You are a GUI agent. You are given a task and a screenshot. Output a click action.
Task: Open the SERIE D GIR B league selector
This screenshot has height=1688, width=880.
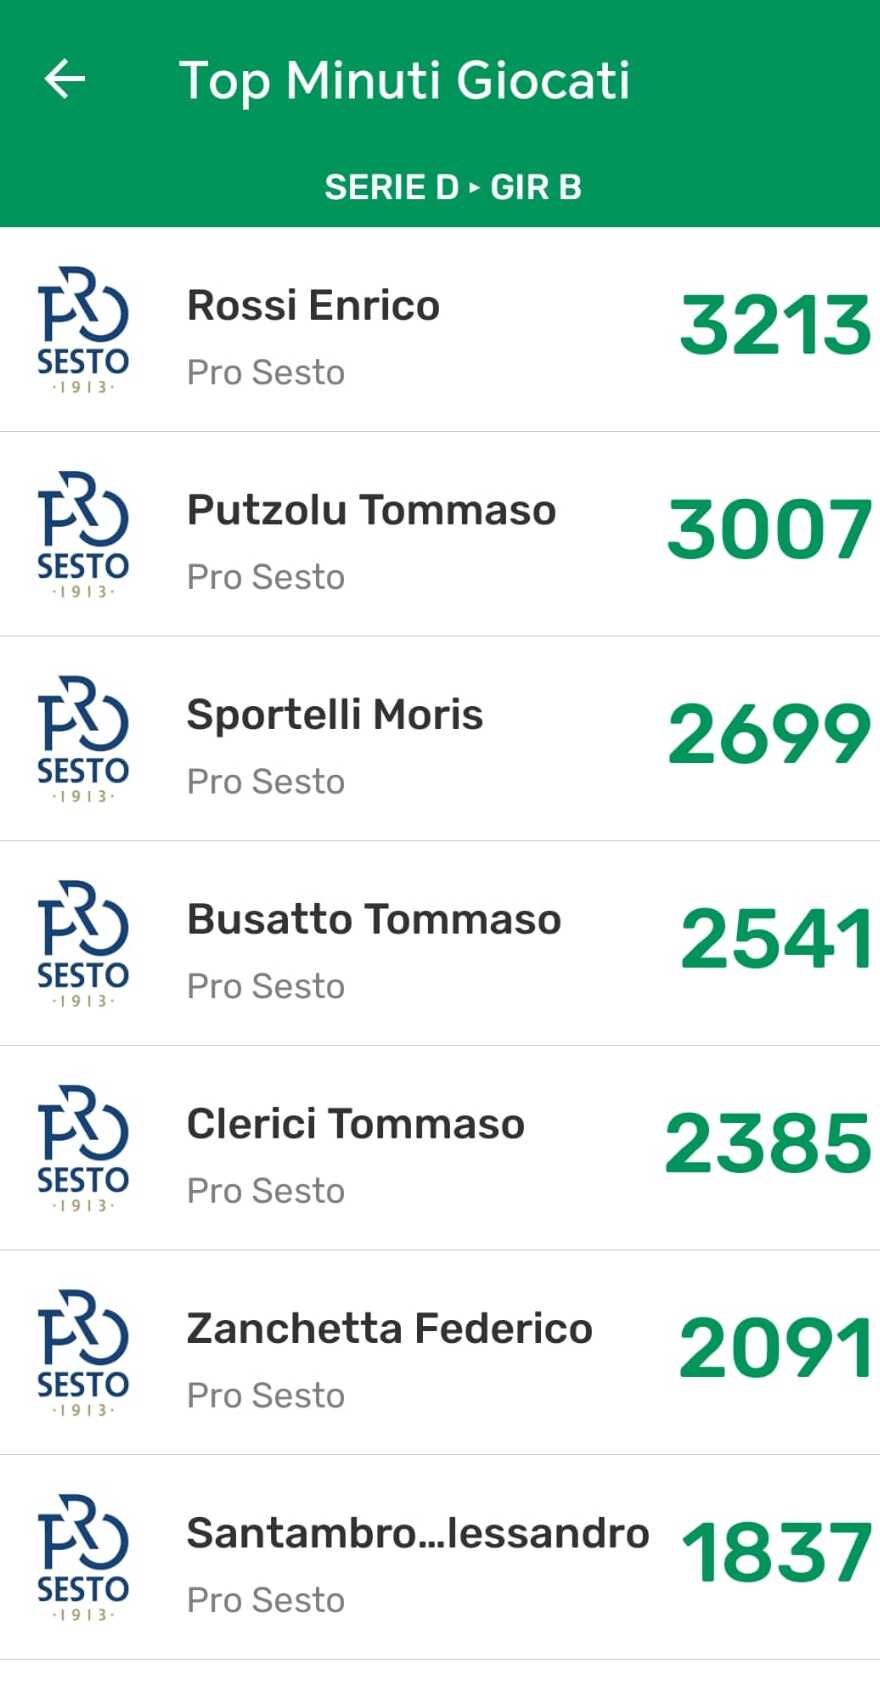click(x=452, y=187)
